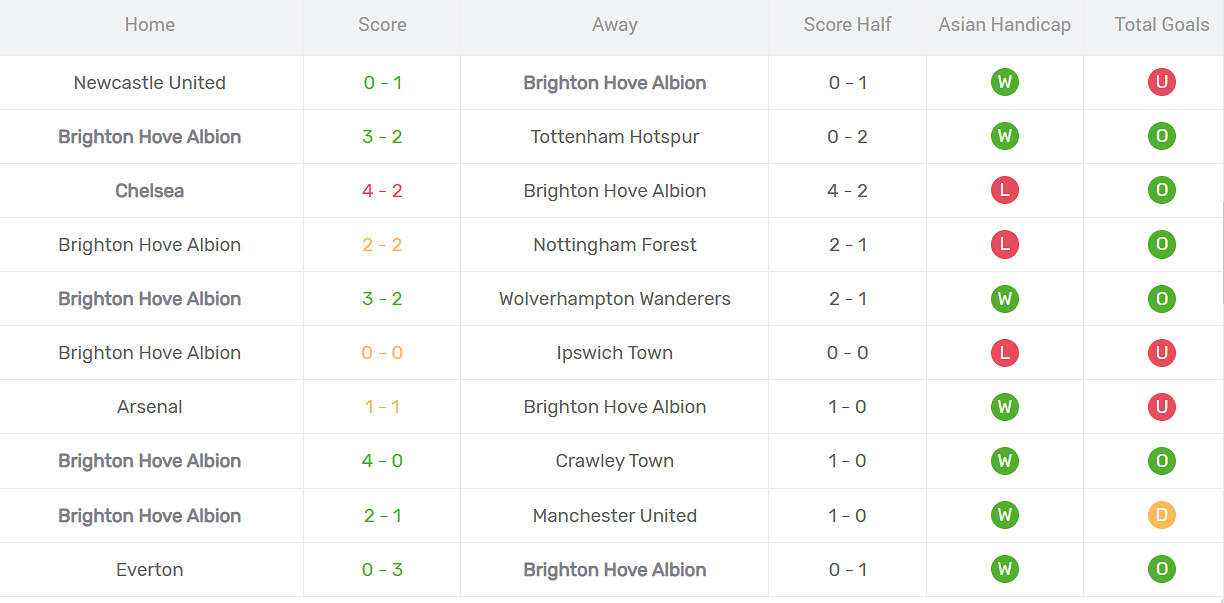The width and height of the screenshot is (1224, 603).
Task: Click the Total Goals column header
Action: (x=1161, y=25)
